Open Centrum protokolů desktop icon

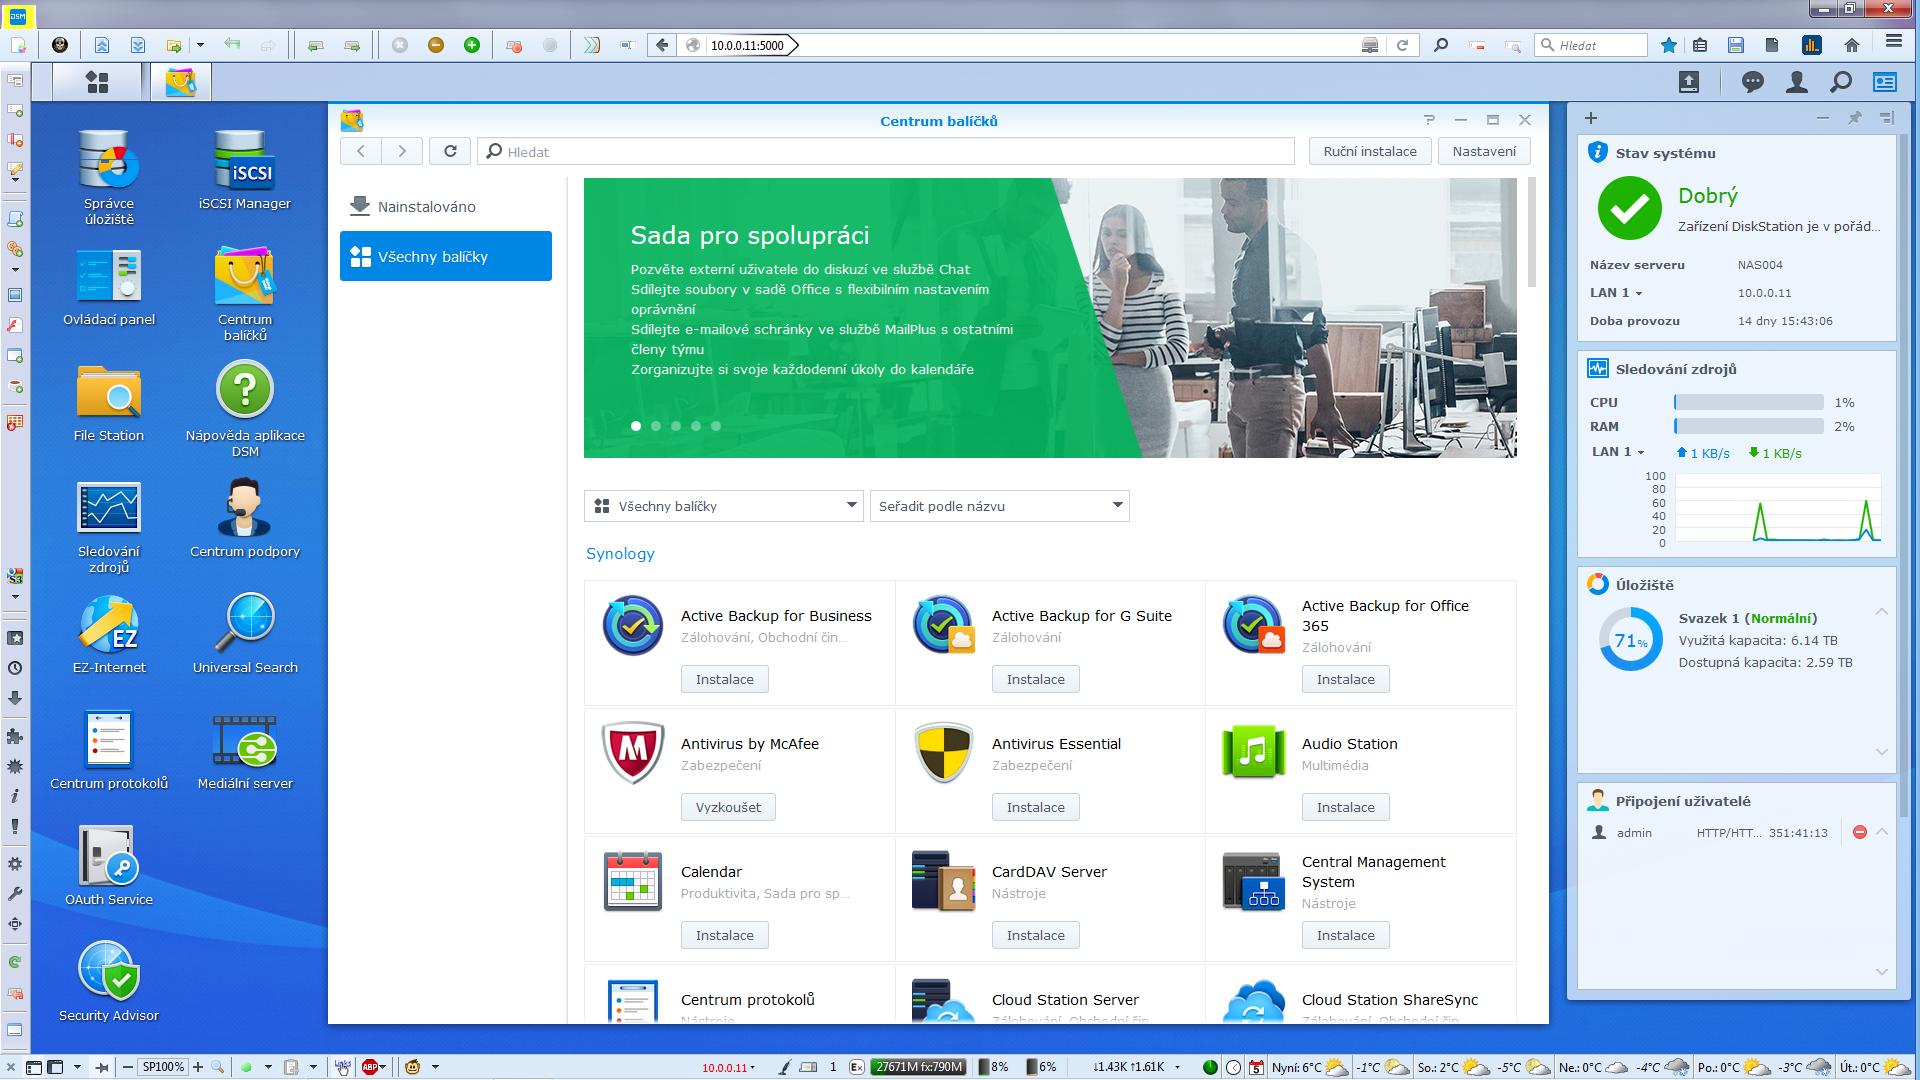pos(109,739)
